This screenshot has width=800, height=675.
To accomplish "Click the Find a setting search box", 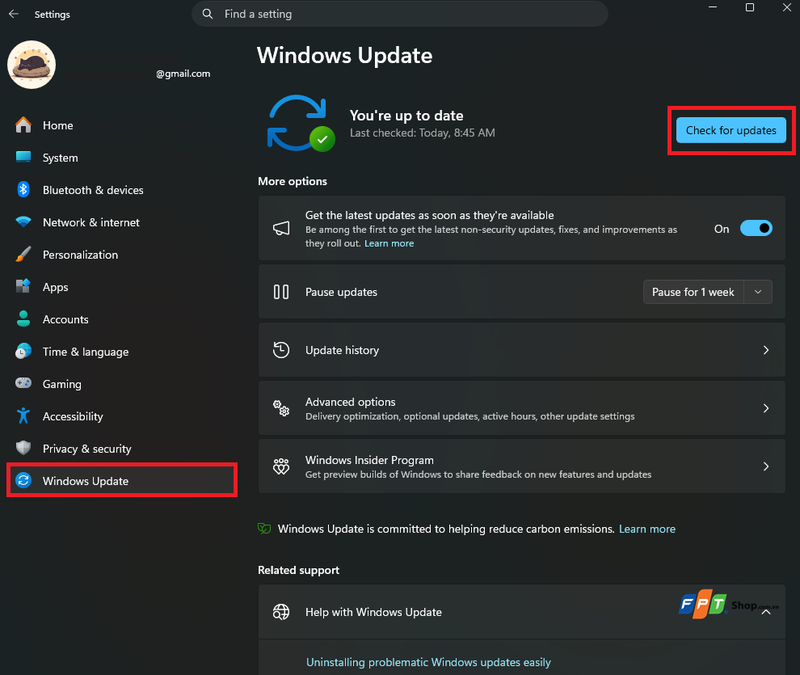I will [399, 14].
